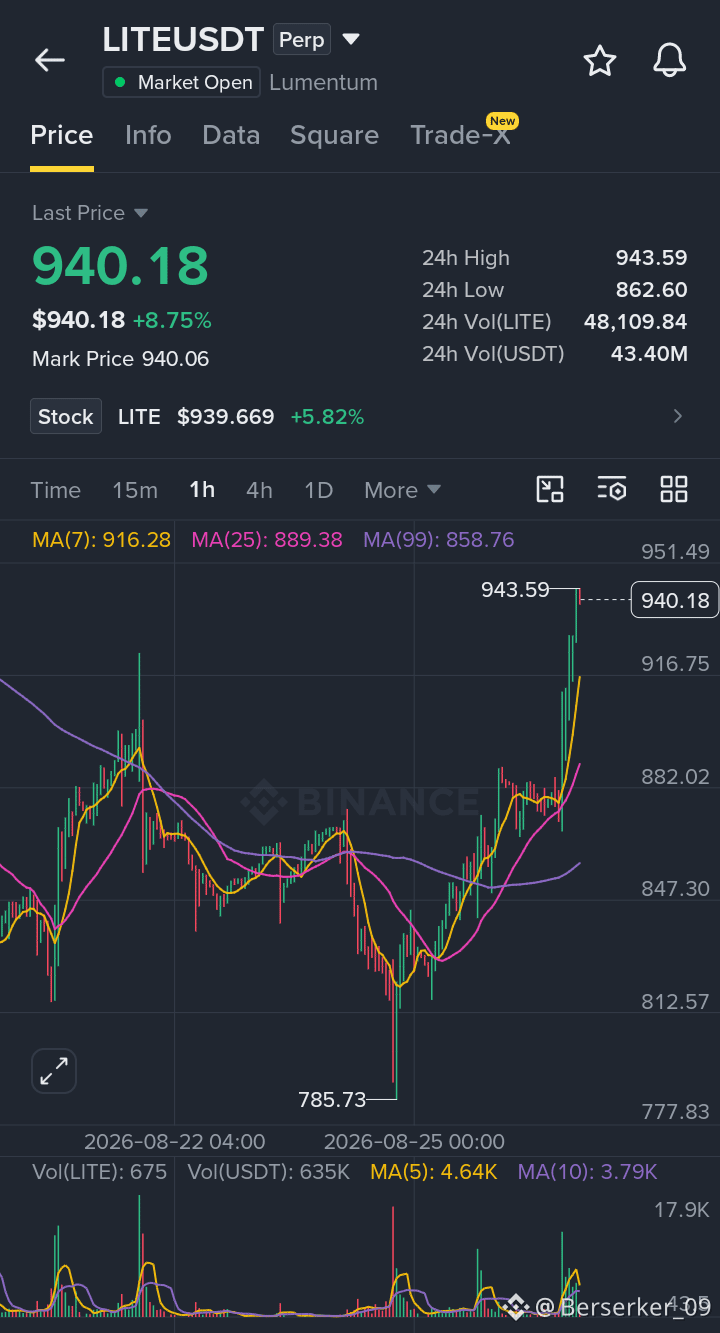The height and width of the screenshot is (1333, 720).
Task: Tap the 2026-08-22 04:00 date label
Action: [175, 1142]
